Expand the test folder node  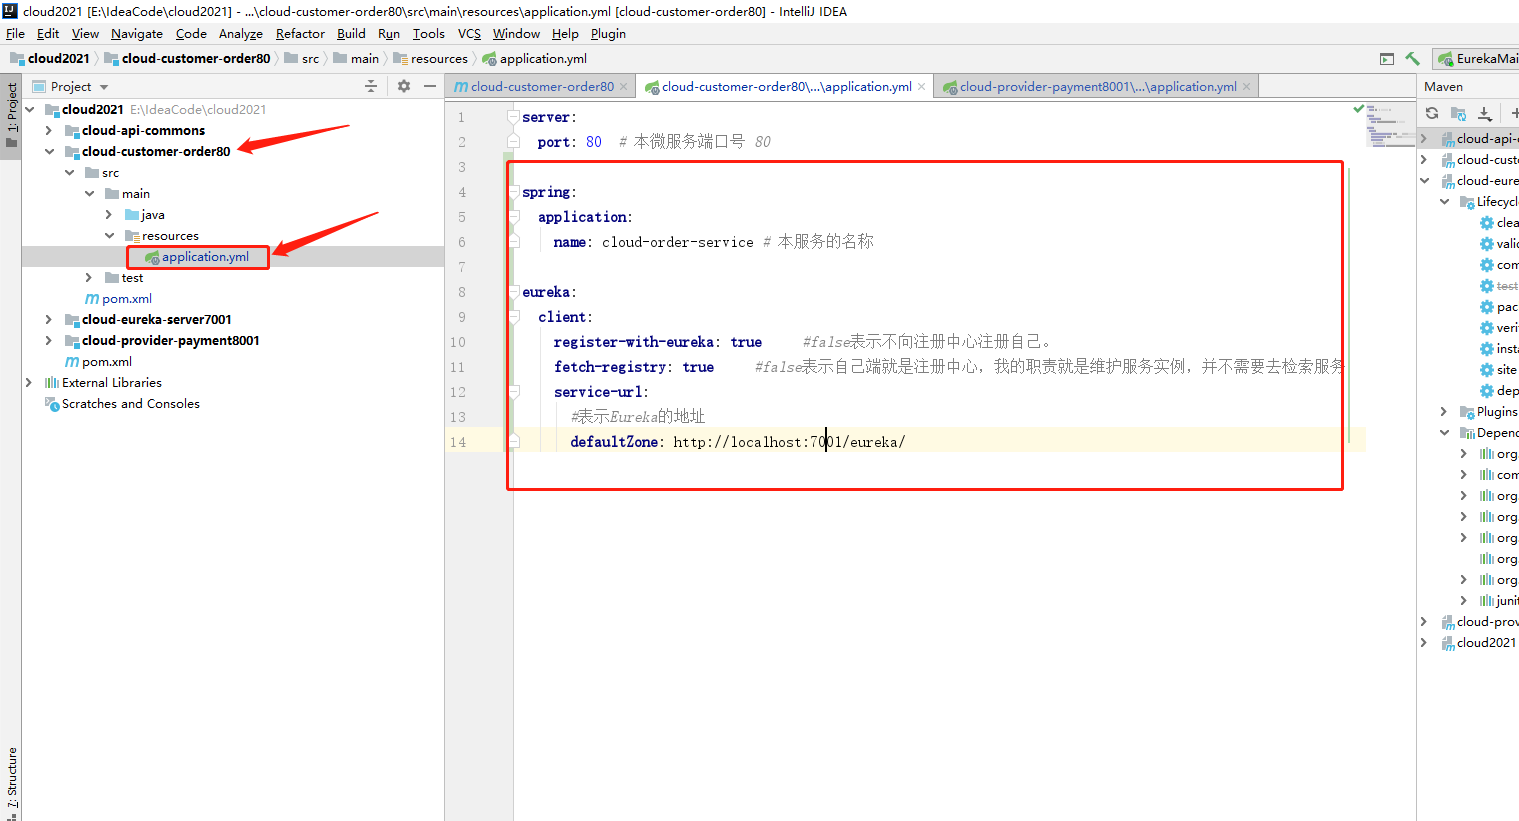(89, 278)
